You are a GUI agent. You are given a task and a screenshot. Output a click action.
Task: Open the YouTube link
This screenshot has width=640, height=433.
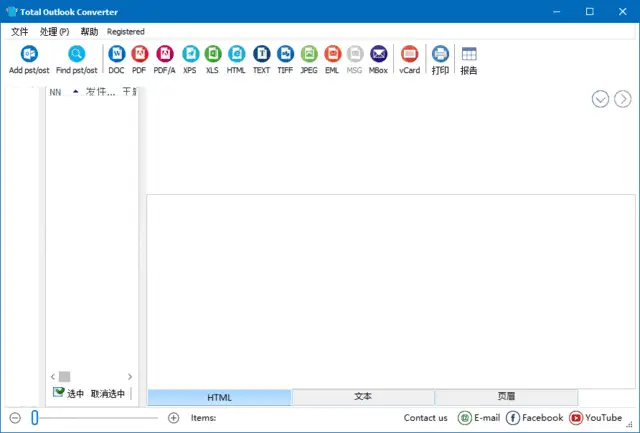coord(596,418)
